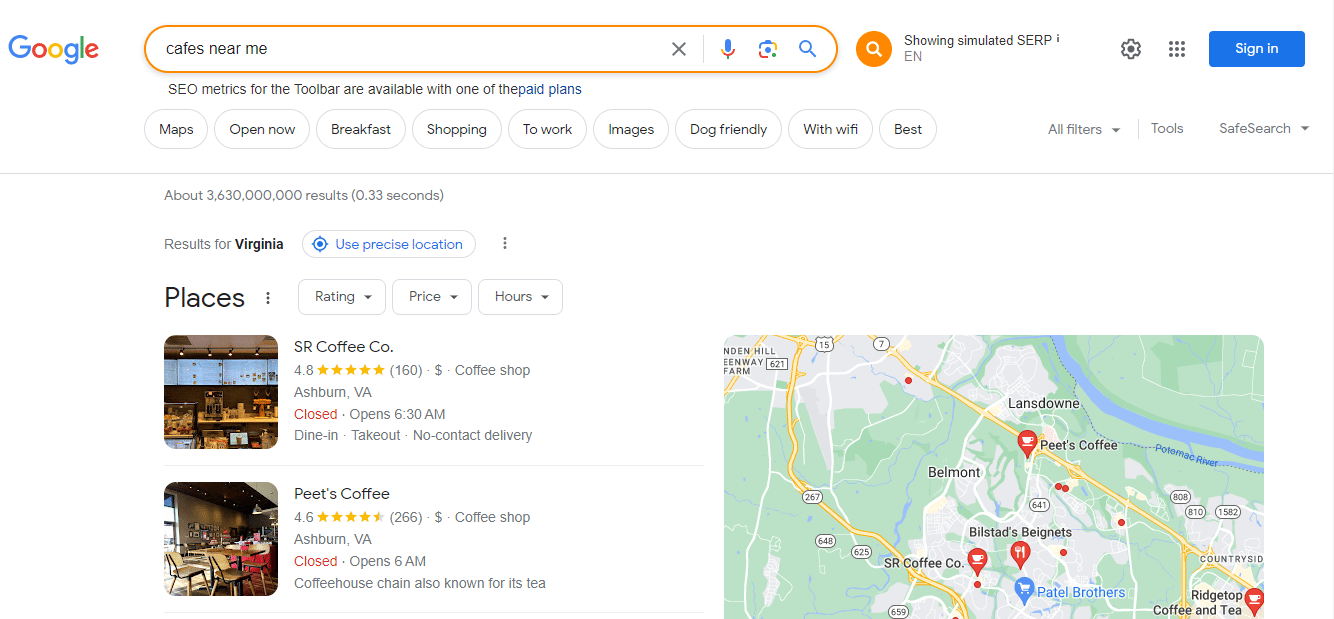The width and height of the screenshot is (1334, 619).
Task: Click the blue magnifier search icon
Action: pyautogui.click(x=807, y=49)
